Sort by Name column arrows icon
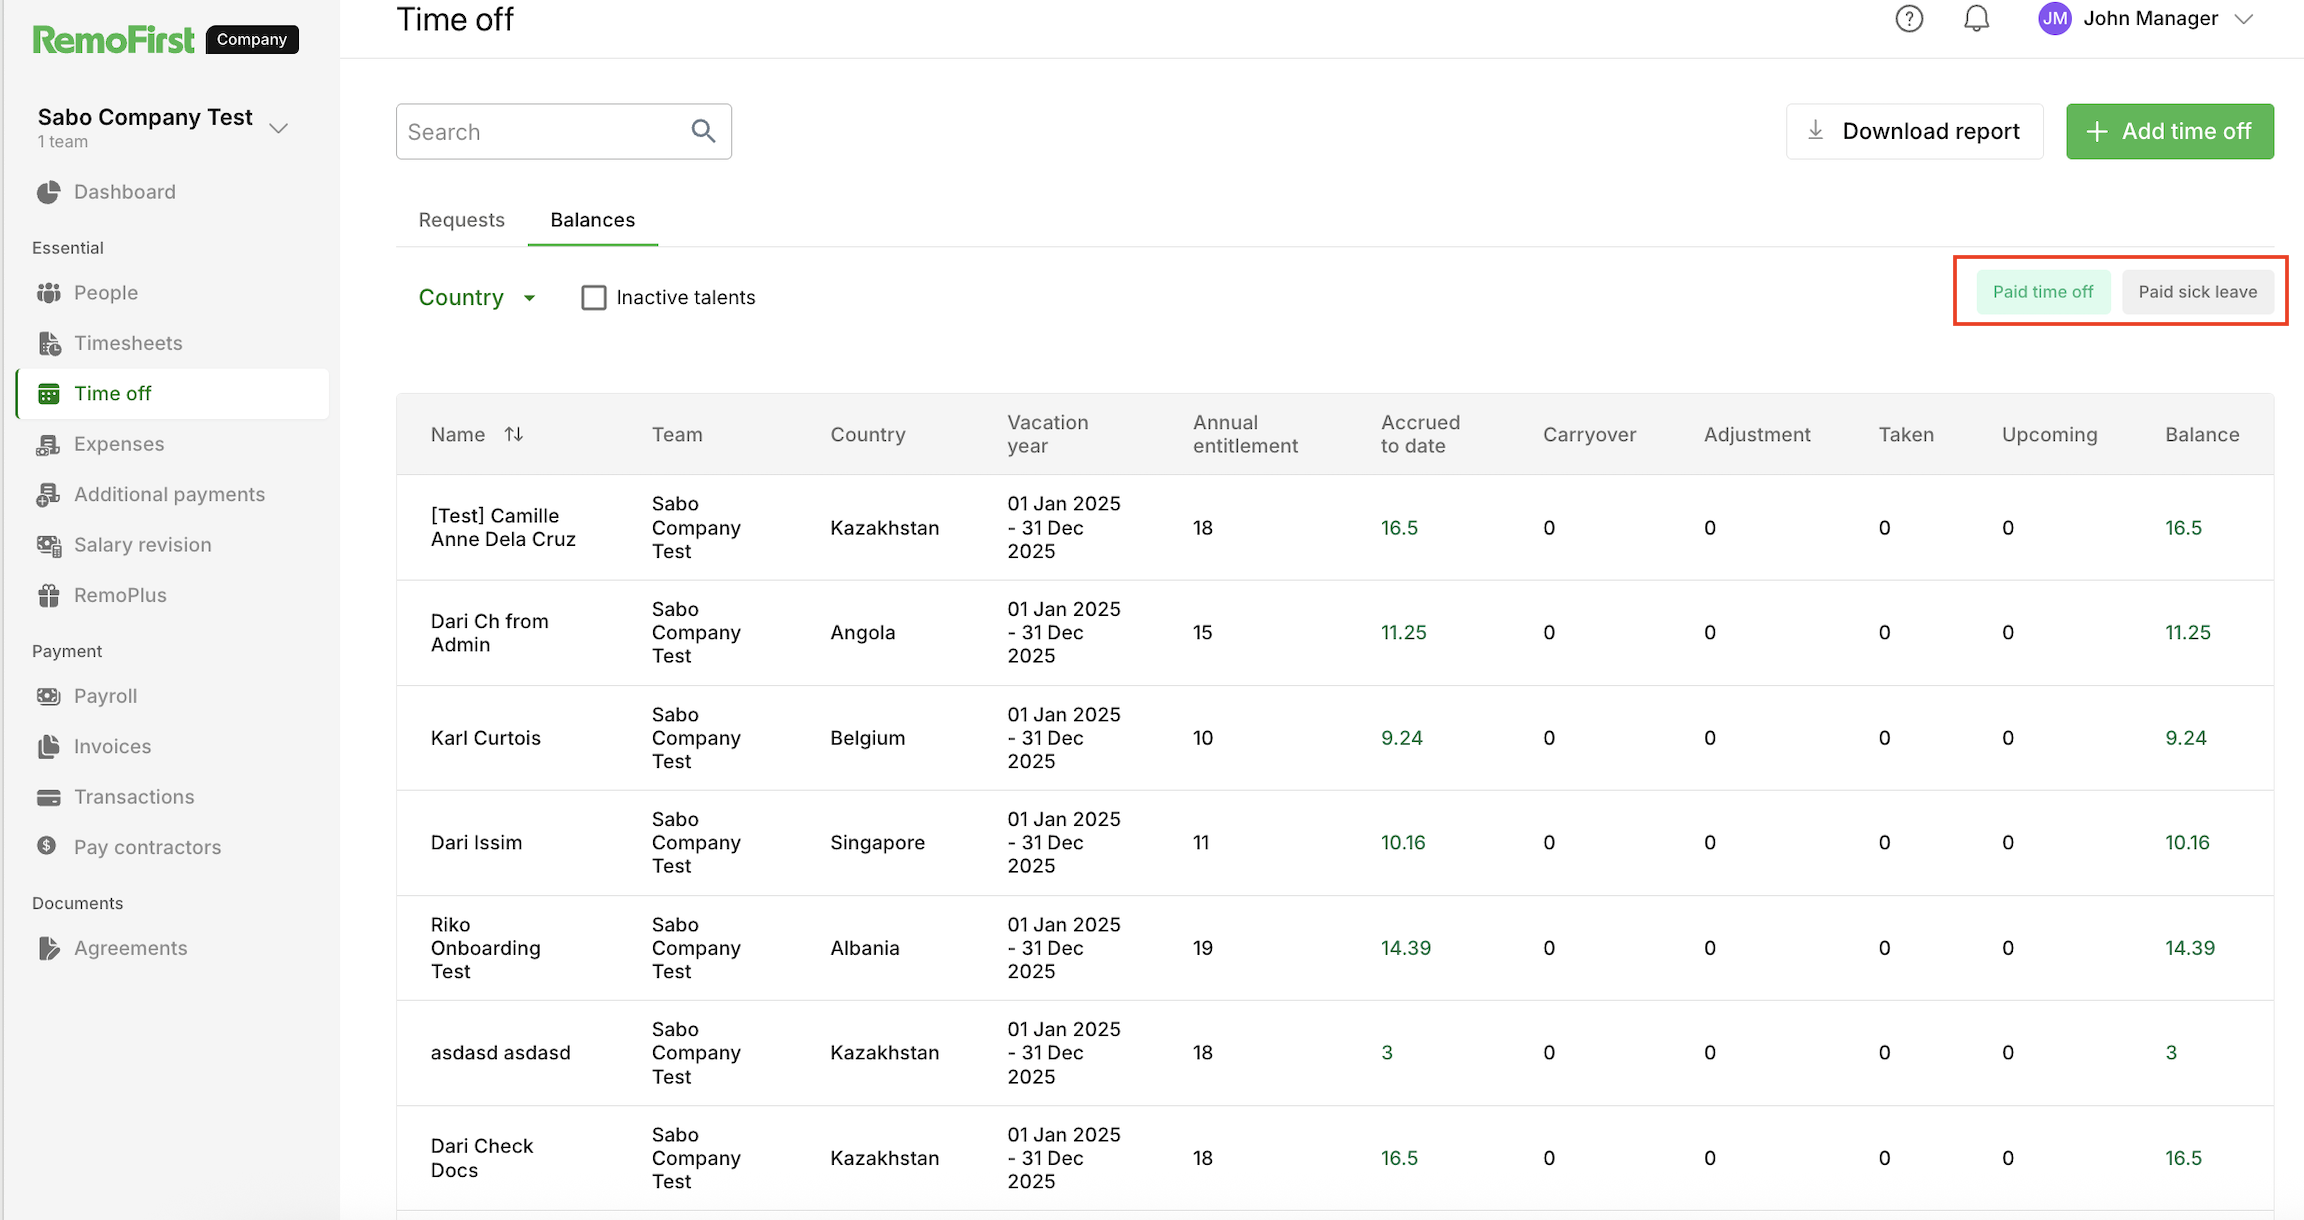 click(513, 434)
